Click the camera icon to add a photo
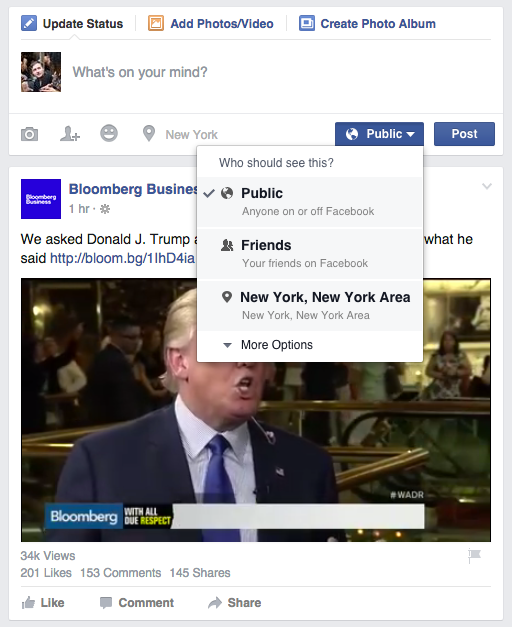 (x=29, y=134)
